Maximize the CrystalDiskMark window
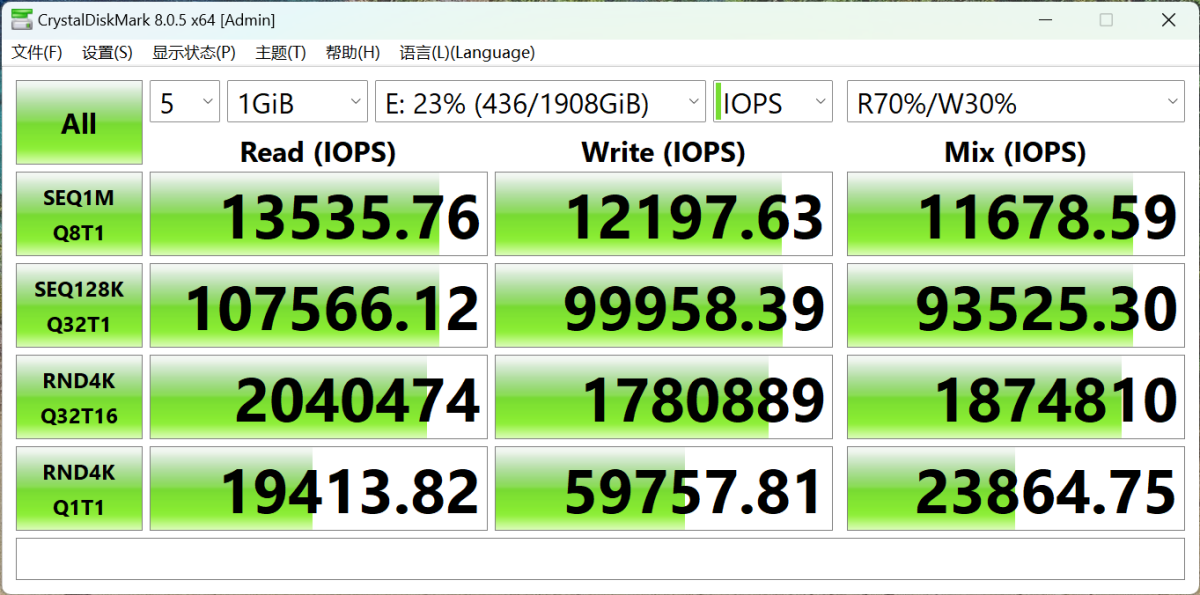Image resolution: width=1200 pixels, height=595 pixels. click(x=1106, y=20)
